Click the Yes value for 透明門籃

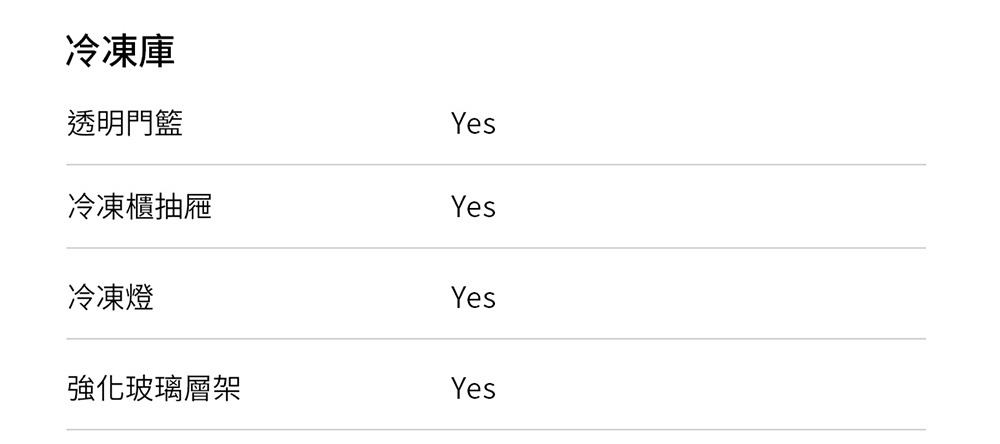pos(473,123)
